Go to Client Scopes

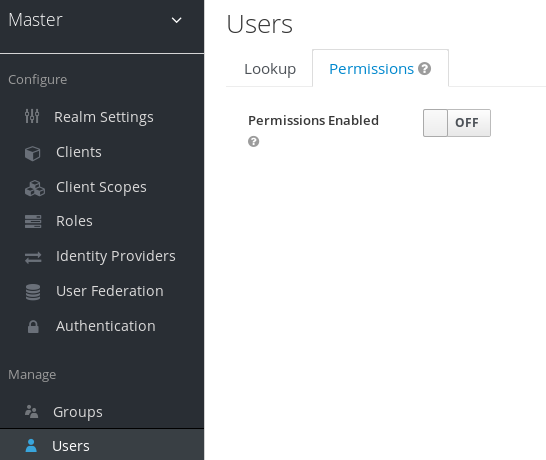pos(102,187)
